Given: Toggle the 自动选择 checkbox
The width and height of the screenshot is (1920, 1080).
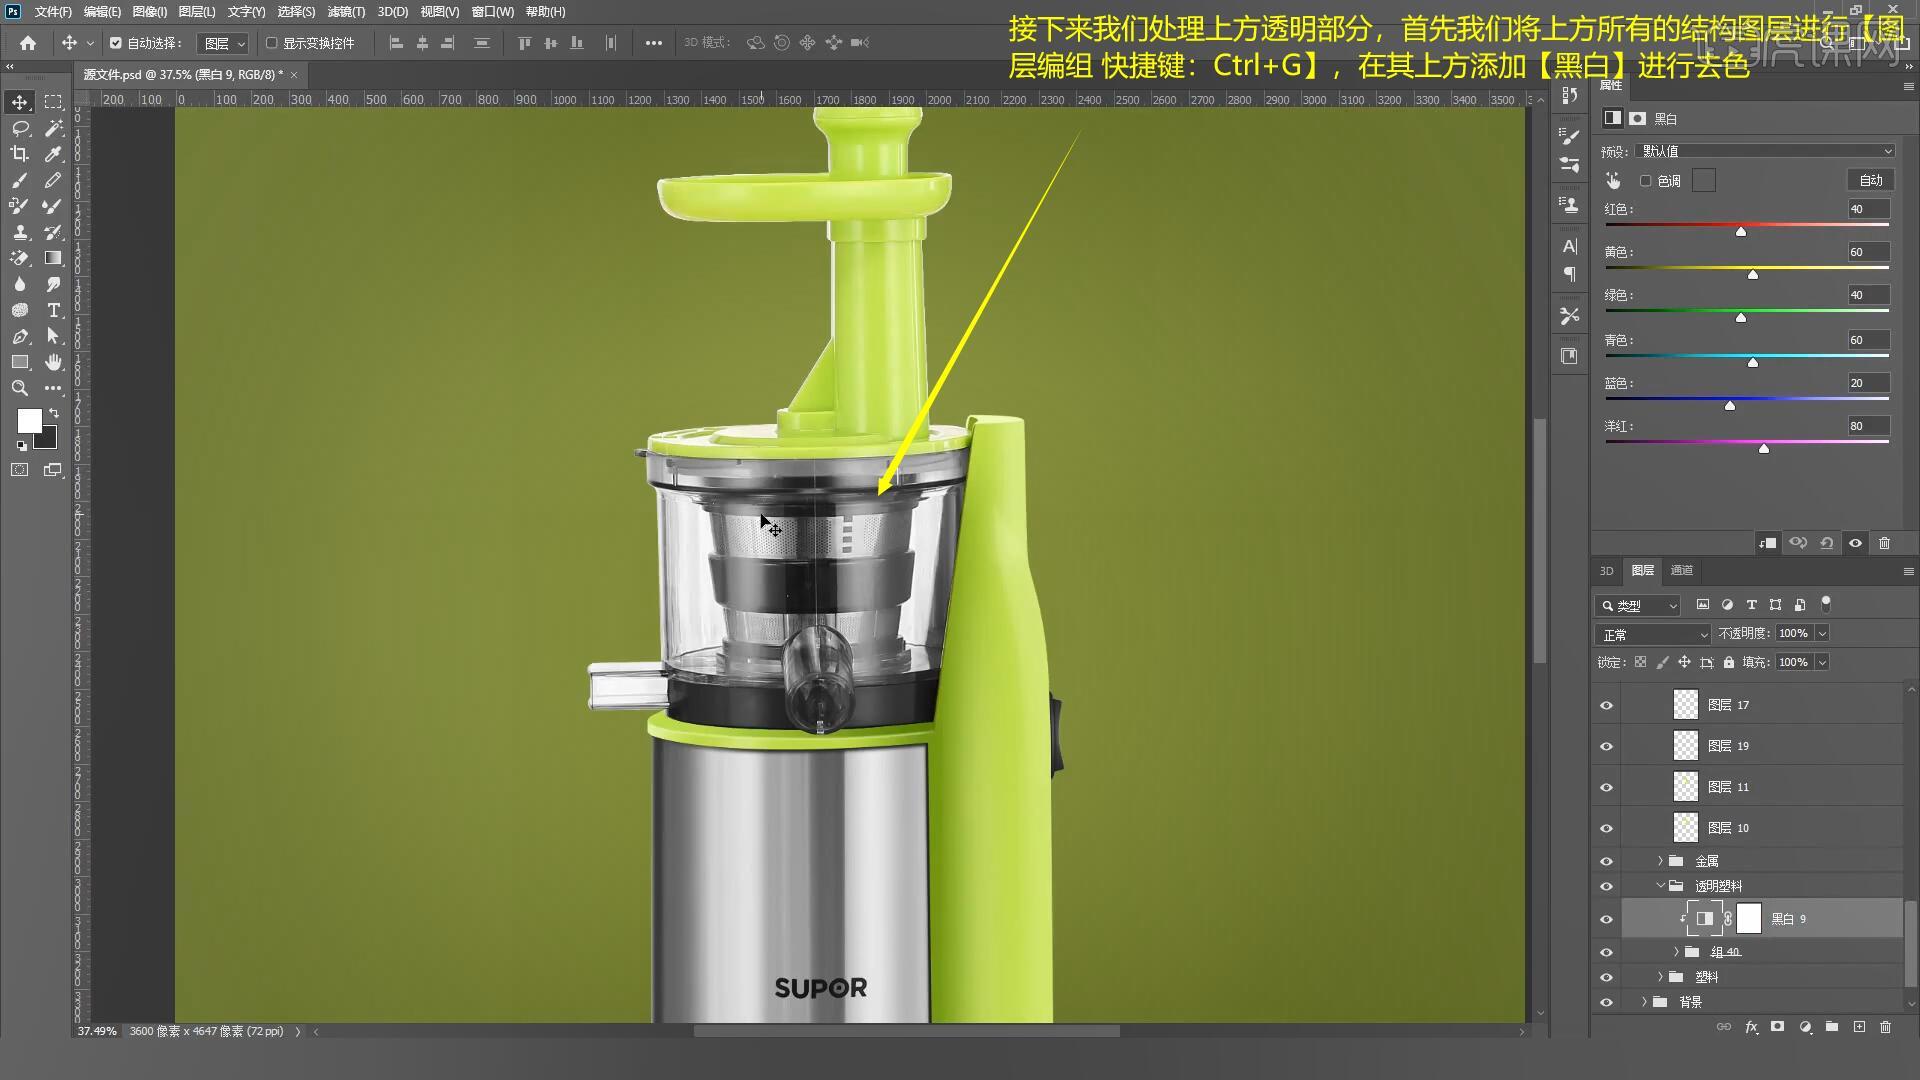Looking at the screenshot, I should 116,43.
